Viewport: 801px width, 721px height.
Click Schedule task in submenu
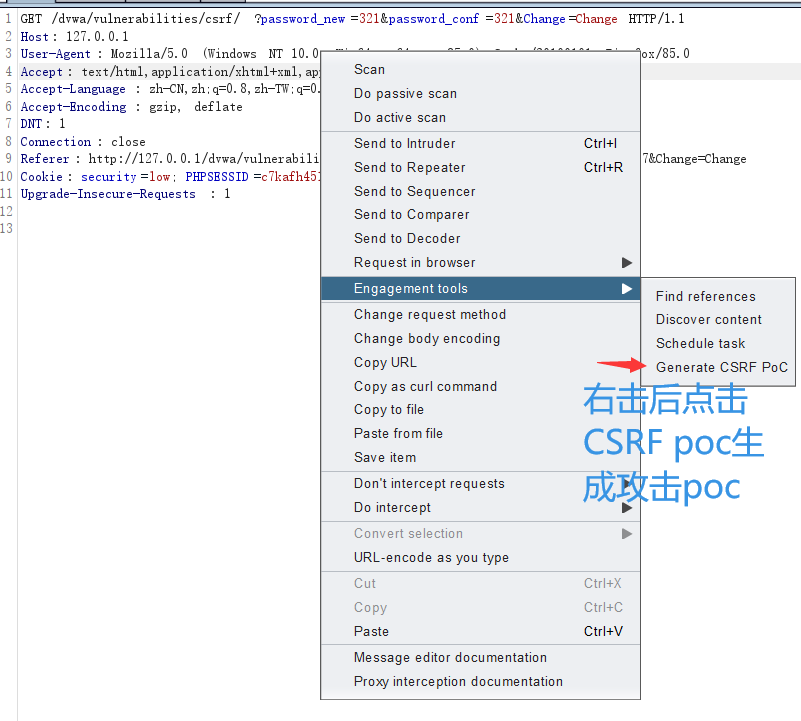(x=718, y=343)
